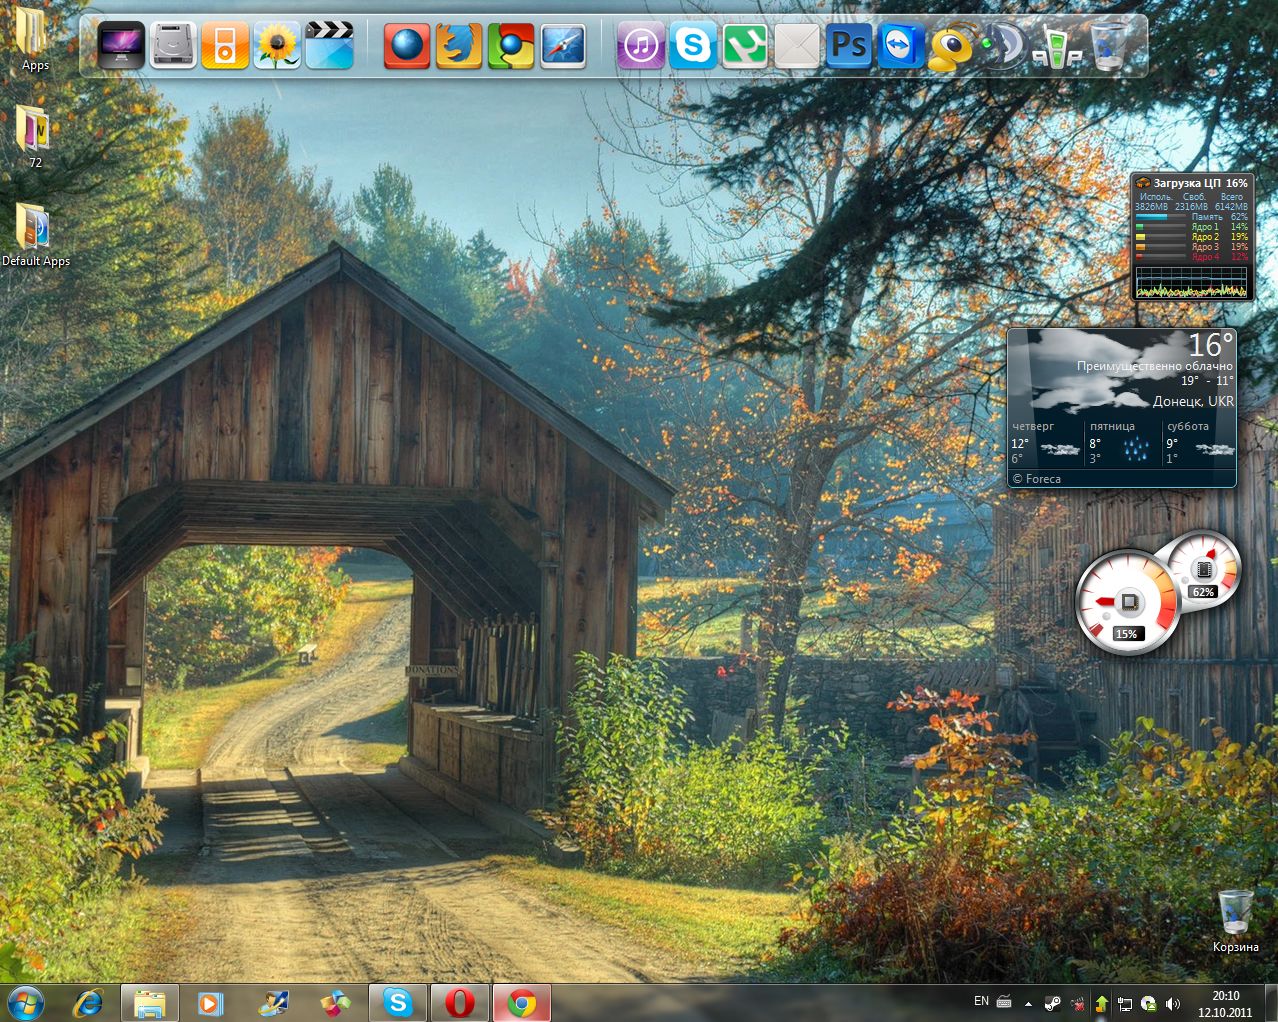This screenshot has height=1022, width=1278.
Task: Launch the green uTorrent icon in the dock
Action: click(x=745, y=46)
